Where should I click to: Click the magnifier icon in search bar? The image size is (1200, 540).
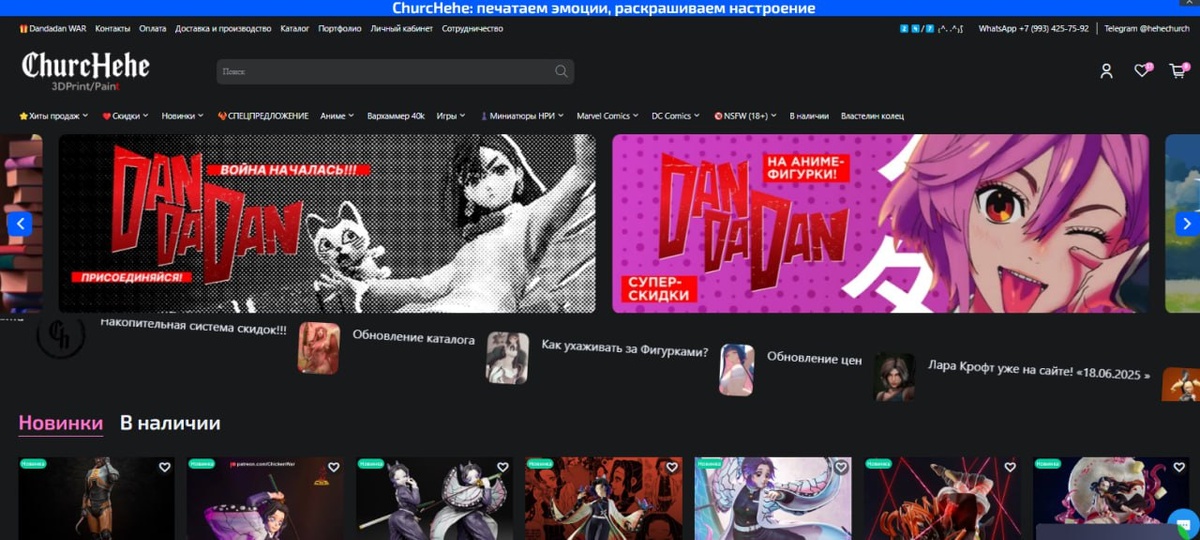(x=561, y=71)
